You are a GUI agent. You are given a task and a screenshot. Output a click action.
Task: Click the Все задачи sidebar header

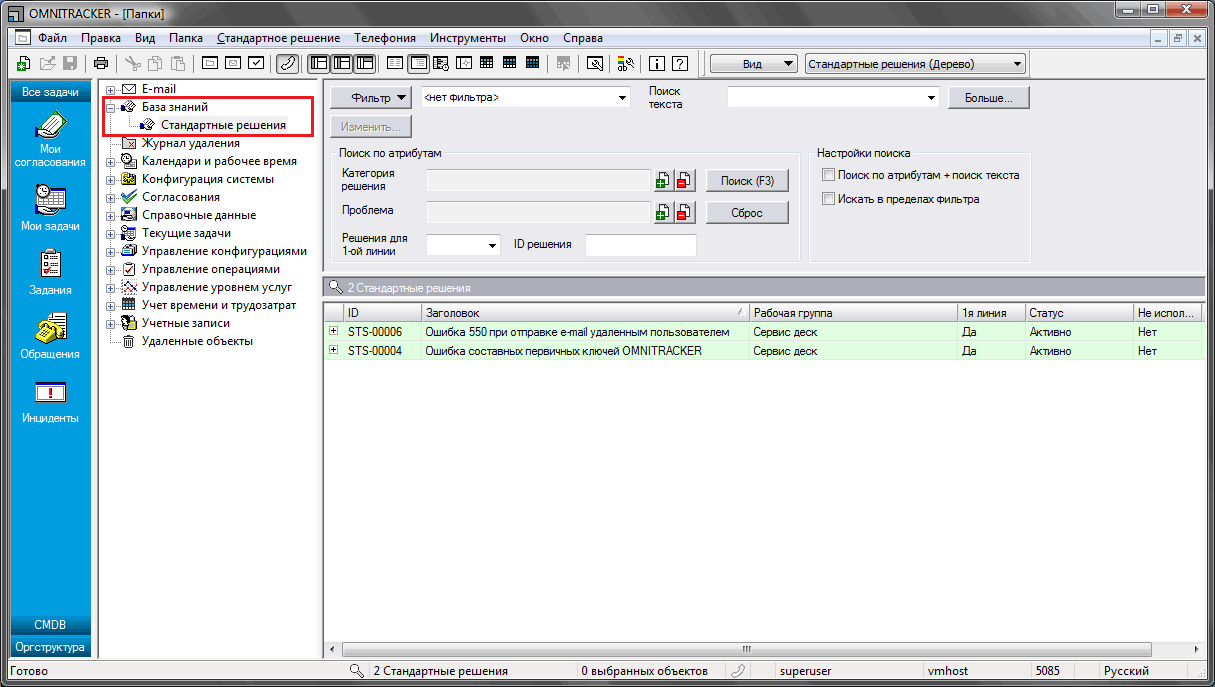[50, 92]
